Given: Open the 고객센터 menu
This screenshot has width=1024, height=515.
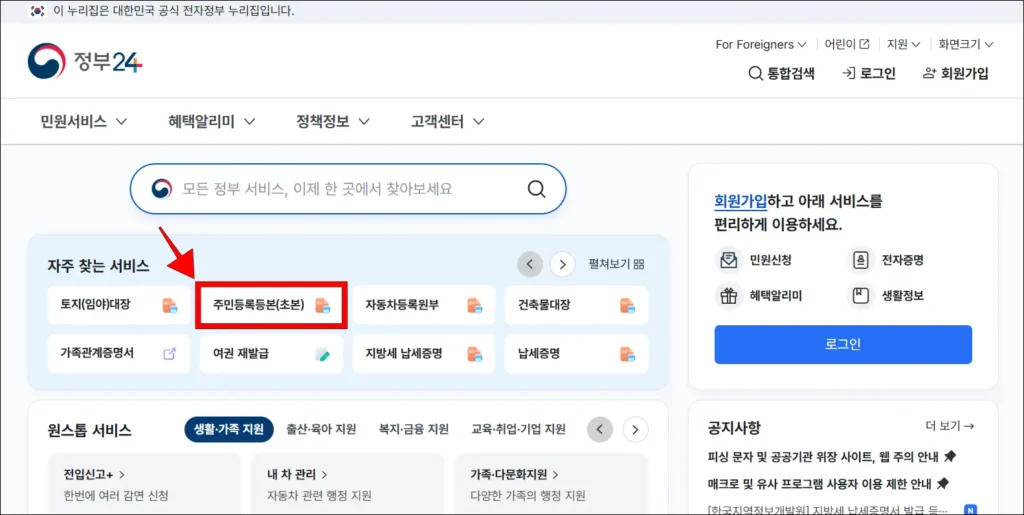Looking at the screenshot, I should [447, 121].
